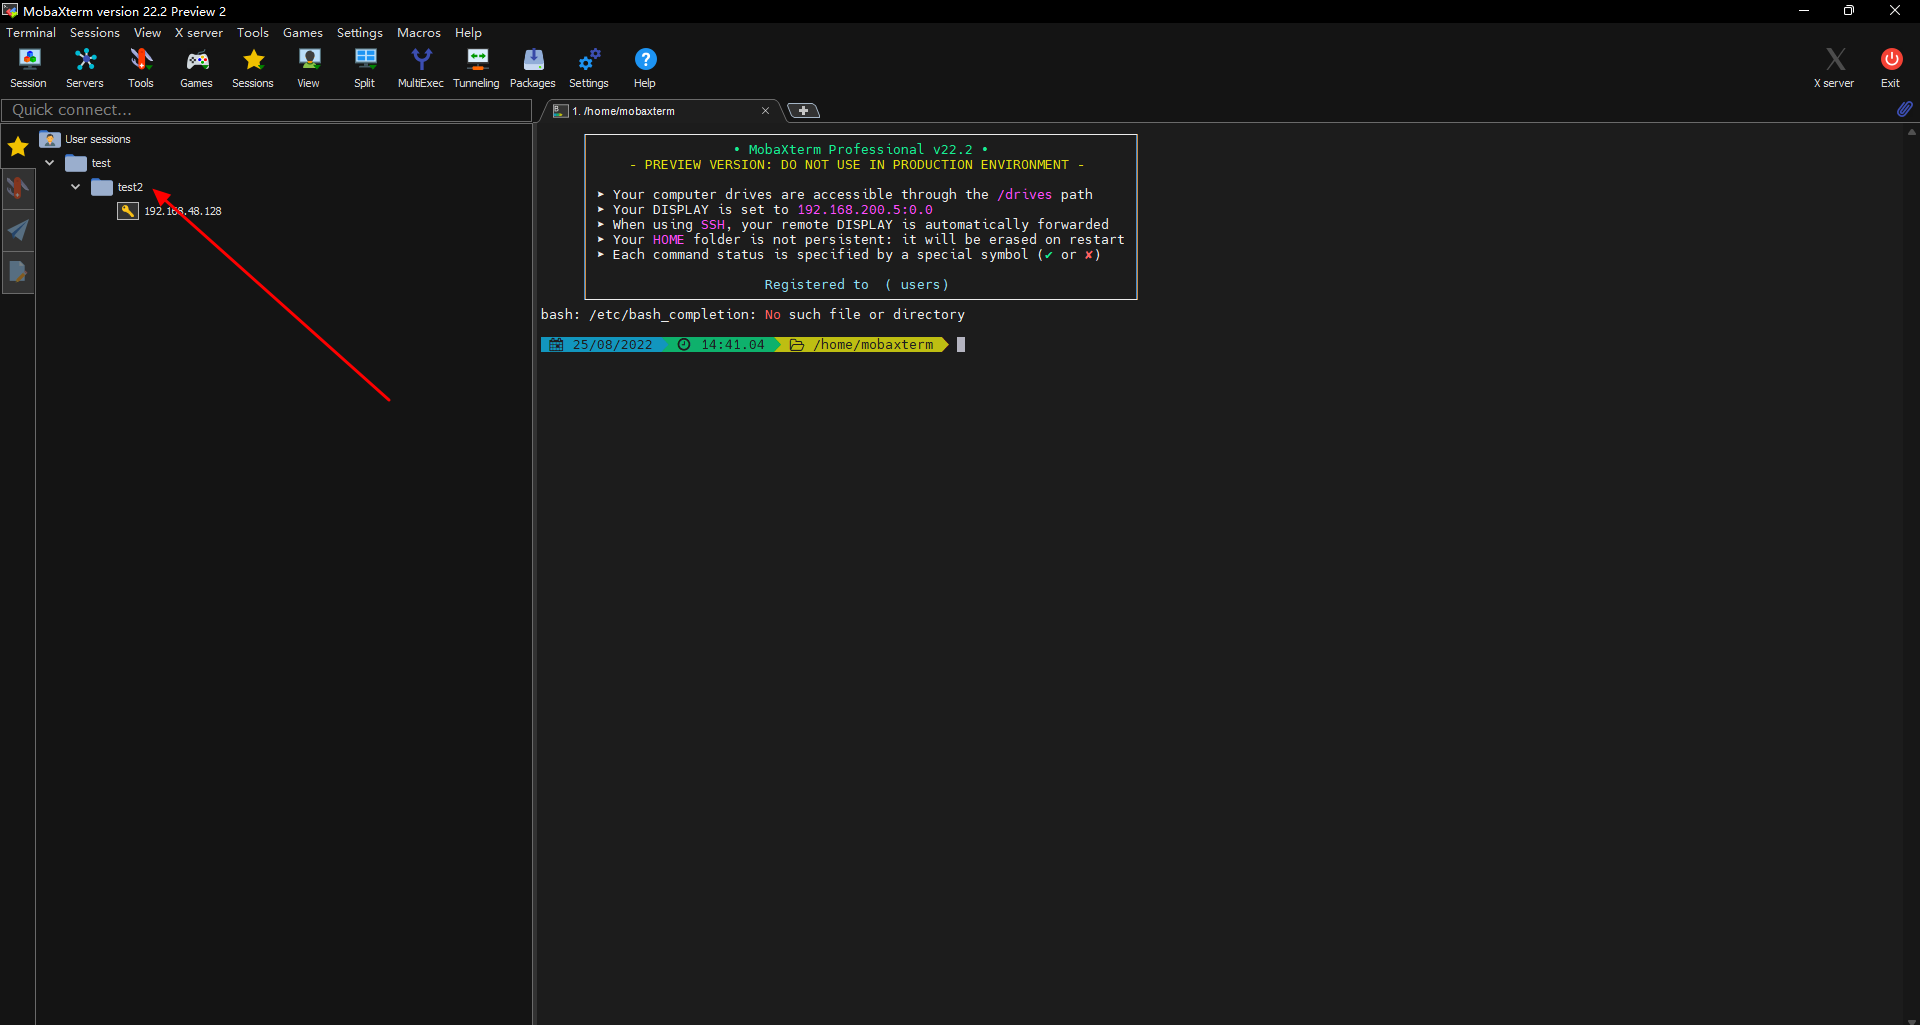Click the Registered to text
Screen dimensions: 1920x1025
pos(816,285)
